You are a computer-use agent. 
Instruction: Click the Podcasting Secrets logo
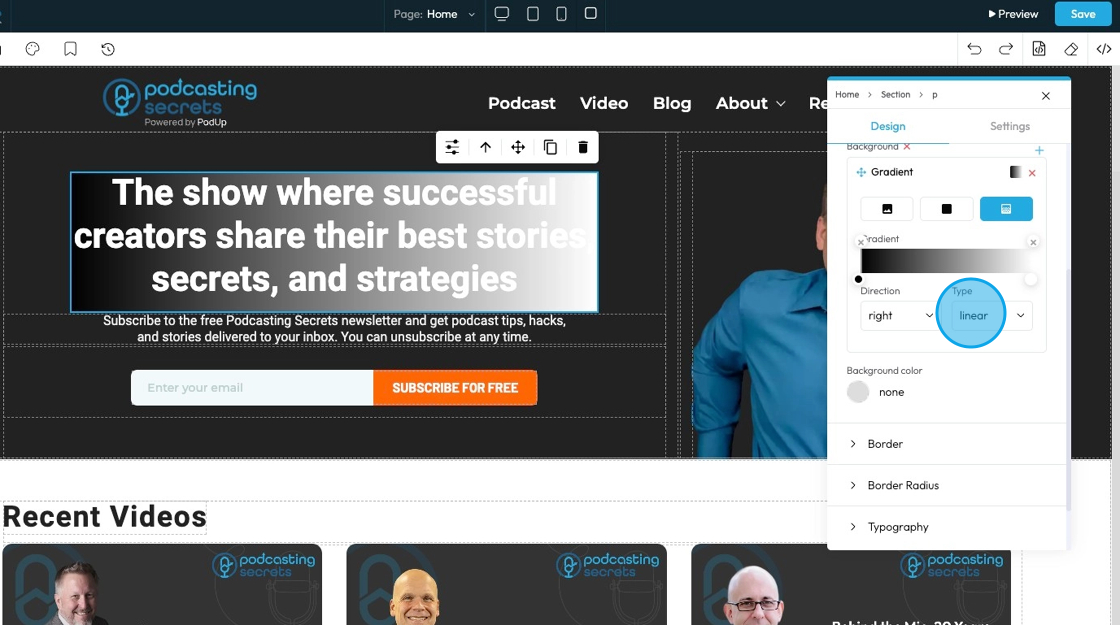coord(180,103)
